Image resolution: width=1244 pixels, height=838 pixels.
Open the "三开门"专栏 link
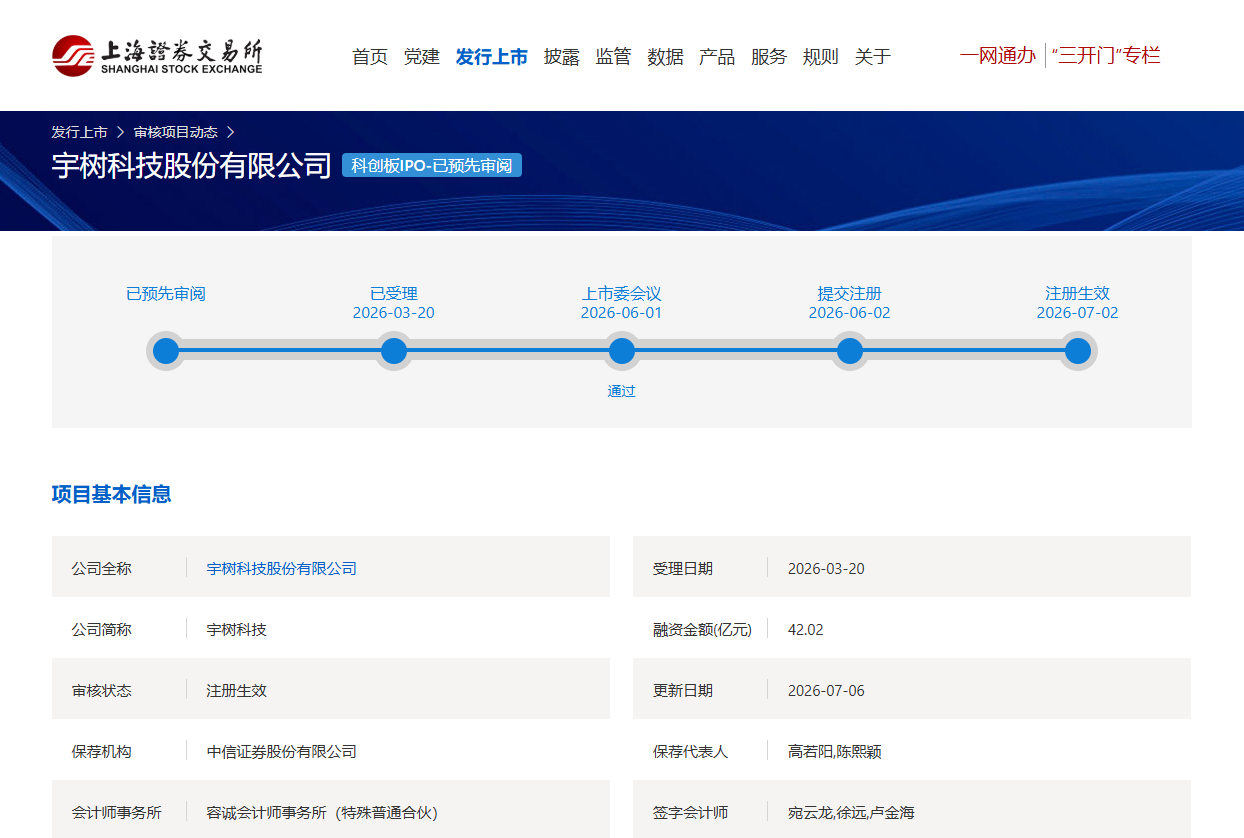(1106, 56)
